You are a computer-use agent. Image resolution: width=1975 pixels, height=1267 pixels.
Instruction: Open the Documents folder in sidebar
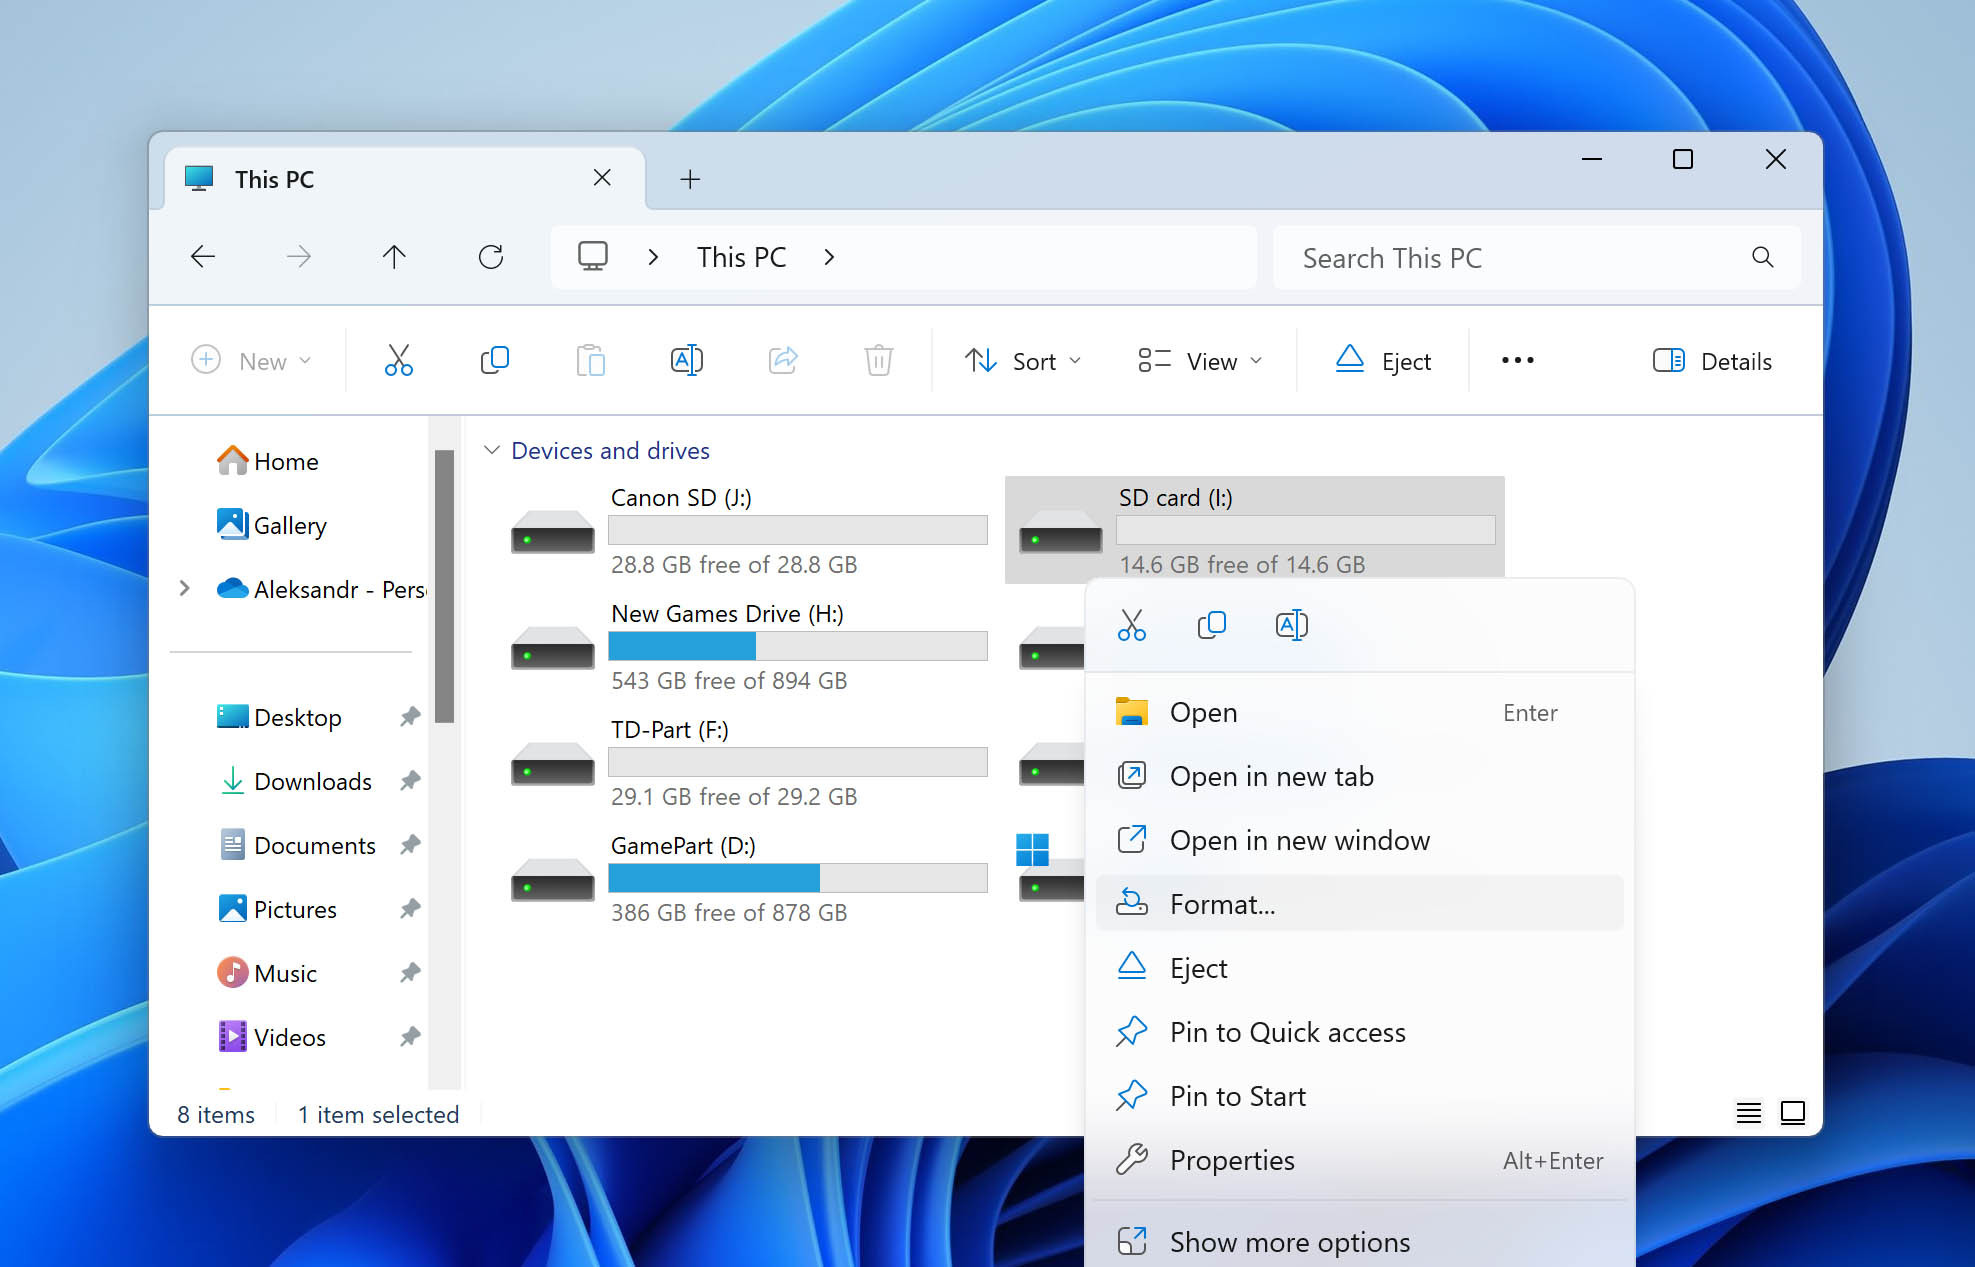296,845
